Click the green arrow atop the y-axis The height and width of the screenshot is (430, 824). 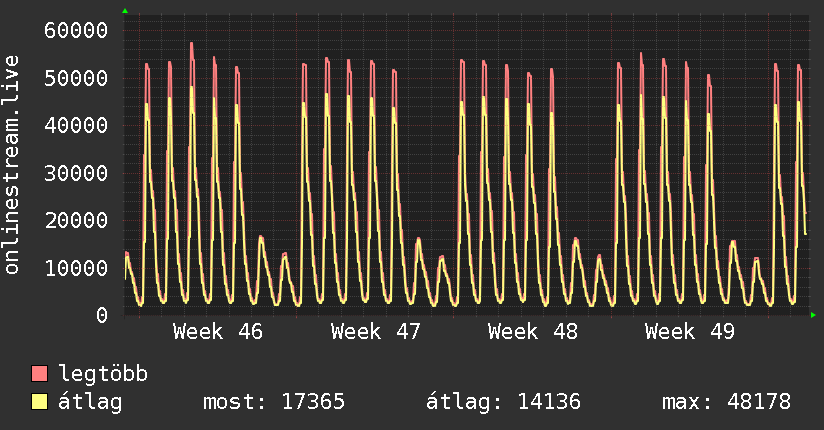[125, 11]
